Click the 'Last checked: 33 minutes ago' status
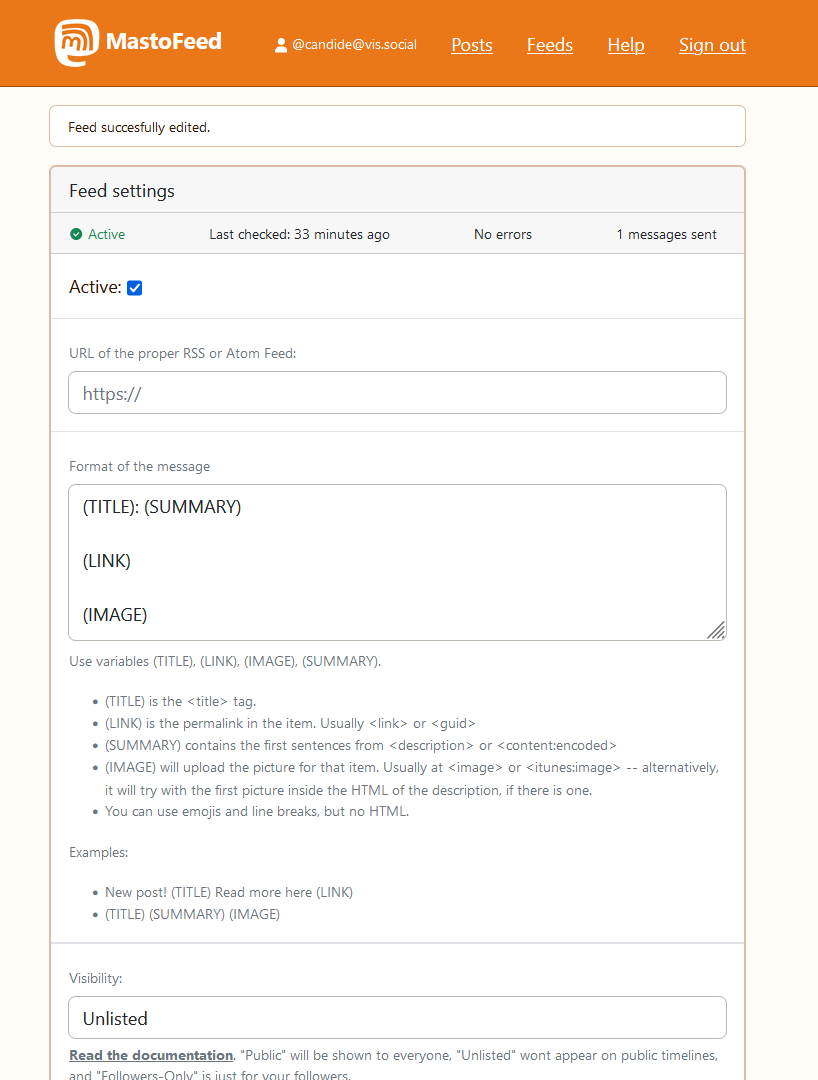Image resolution: width=818 pixels, height=1080 pixels. point(299,235)
